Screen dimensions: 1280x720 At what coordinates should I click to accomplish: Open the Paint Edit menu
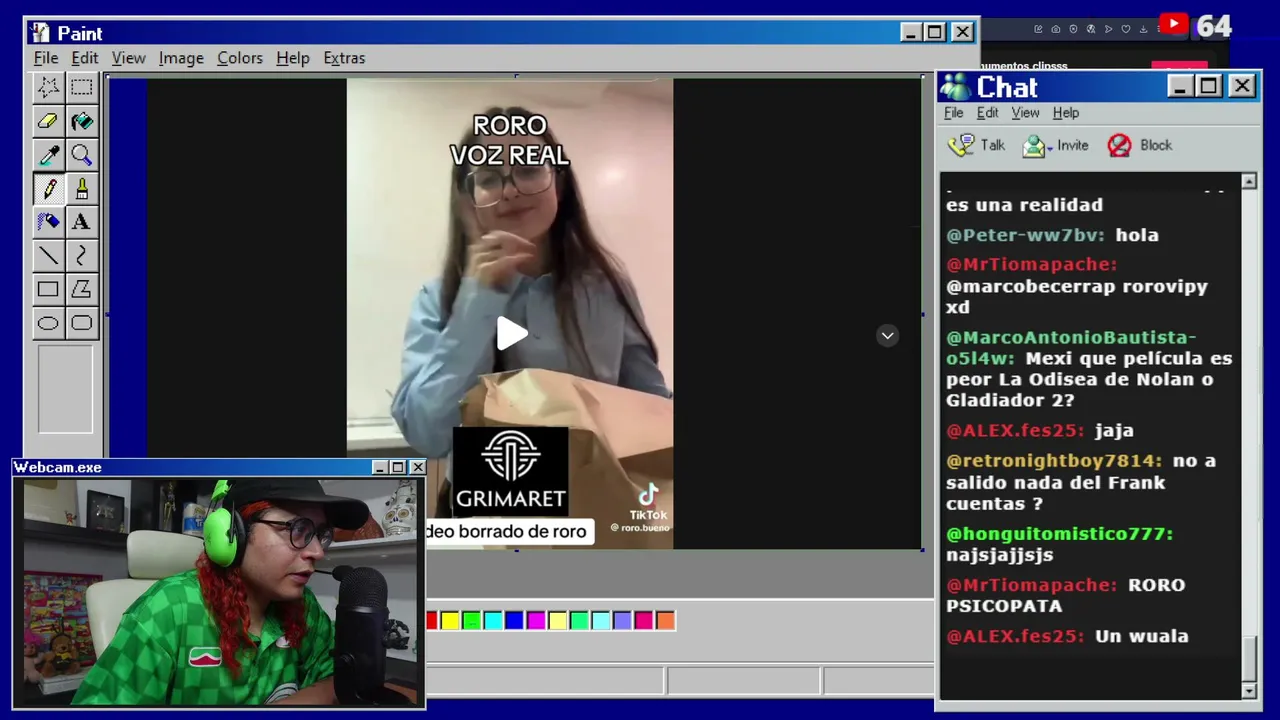point(85,58)
